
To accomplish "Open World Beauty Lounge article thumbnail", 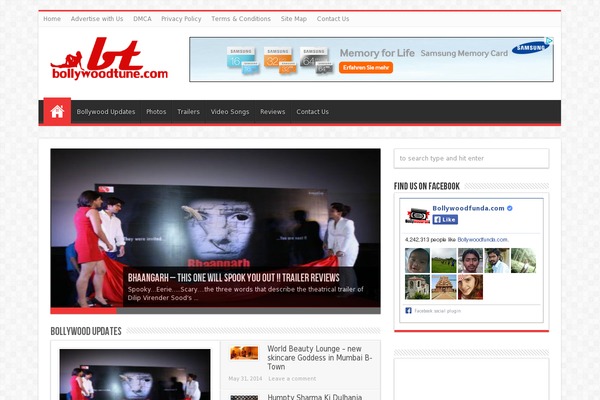I will coord(244,353).
